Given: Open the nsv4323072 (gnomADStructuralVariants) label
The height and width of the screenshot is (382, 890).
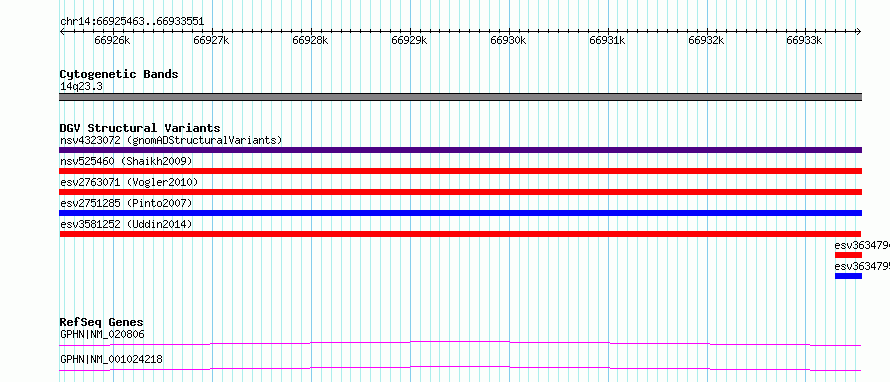Looking at the screenshot, I should [171, 140].
